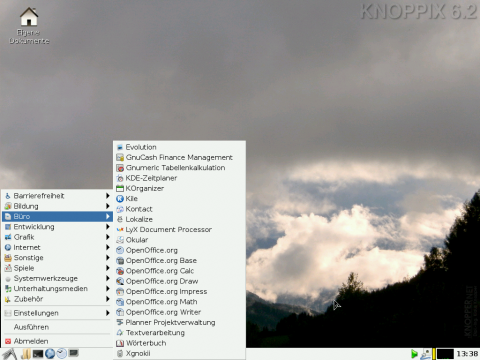This screenshot has width=480, height=360.
Task: Click the monitor icon in the panel
Action: click(x=73, y=353)
